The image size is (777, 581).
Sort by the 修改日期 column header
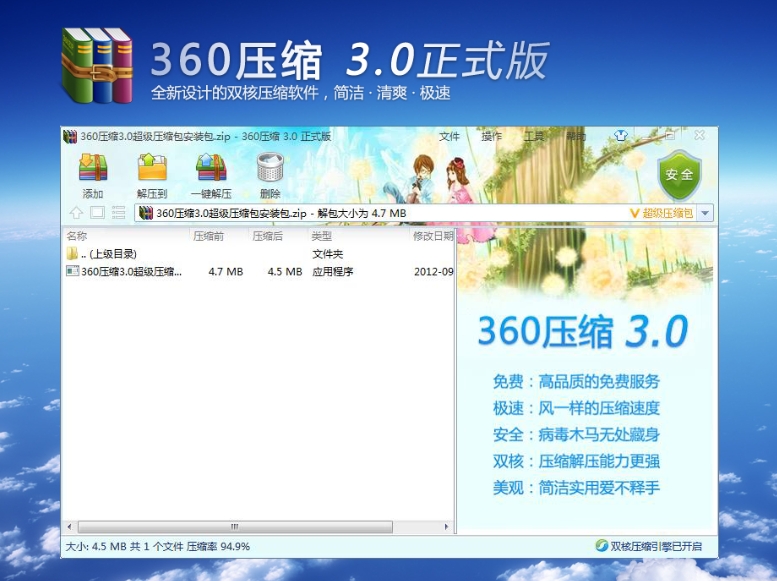[433, 236]
